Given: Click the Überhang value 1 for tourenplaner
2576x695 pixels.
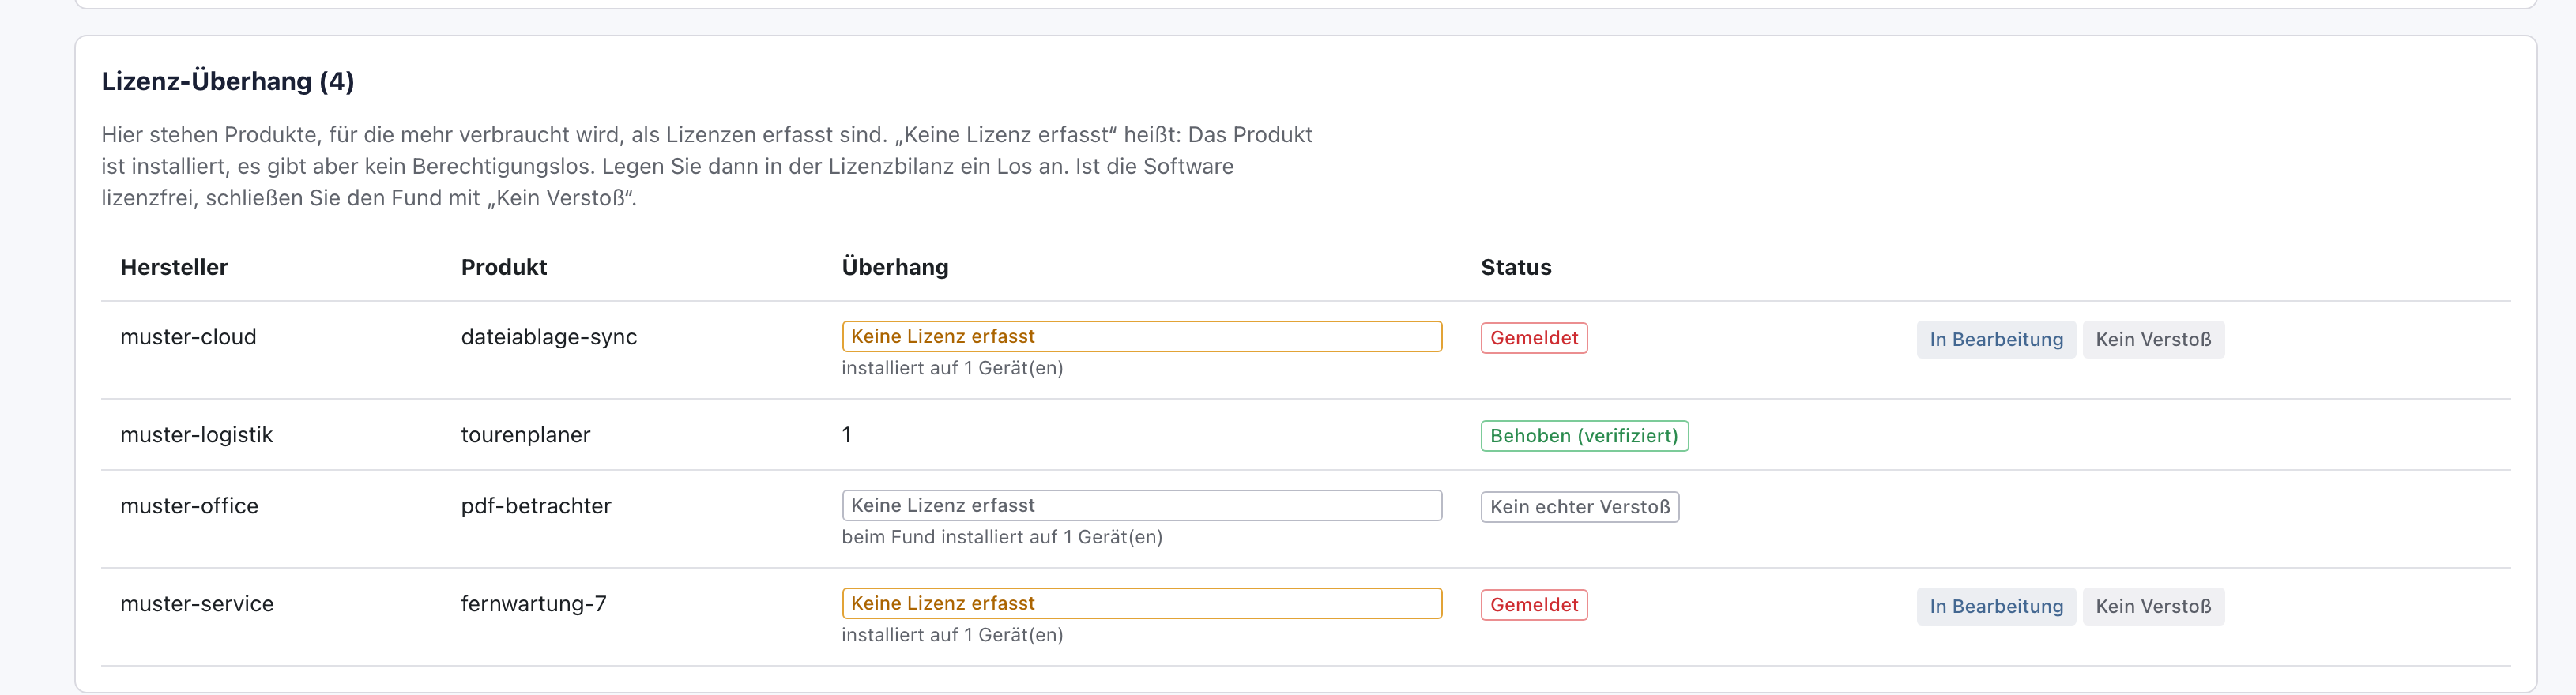Looking at the screenshot, I should 847,435.
